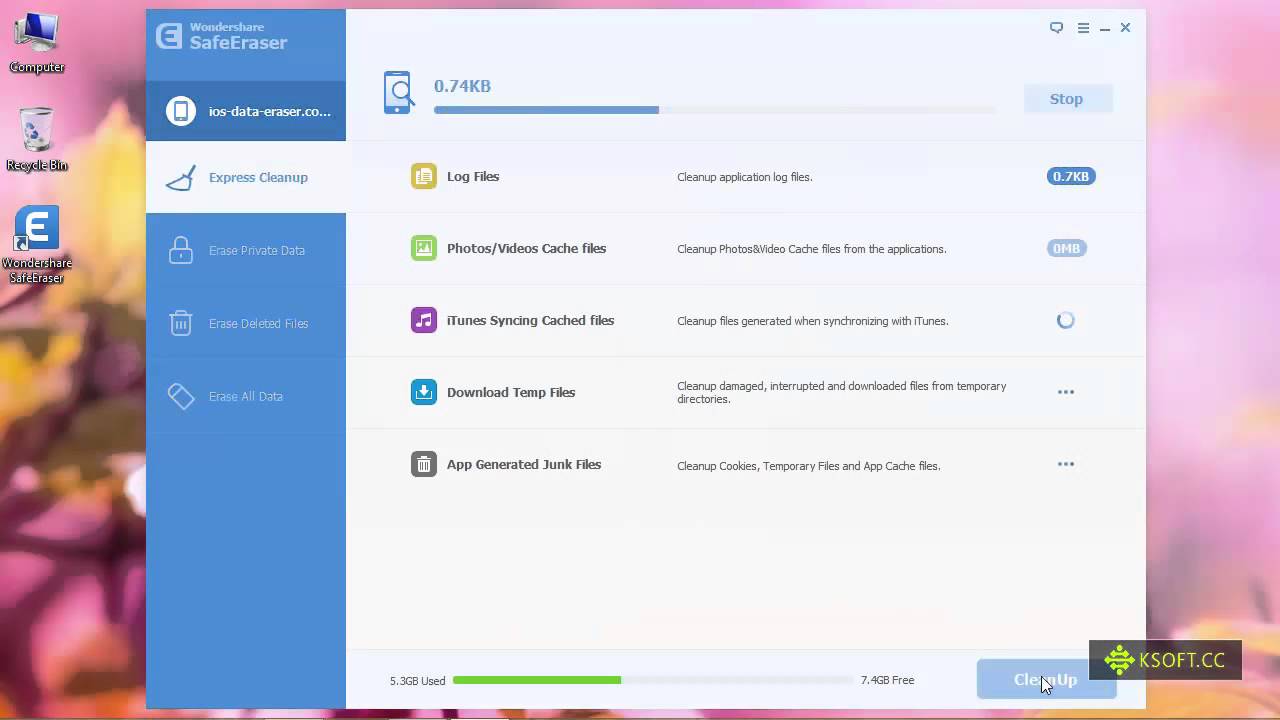Open the Recycle Bin desktop icon

pos(37,139)
